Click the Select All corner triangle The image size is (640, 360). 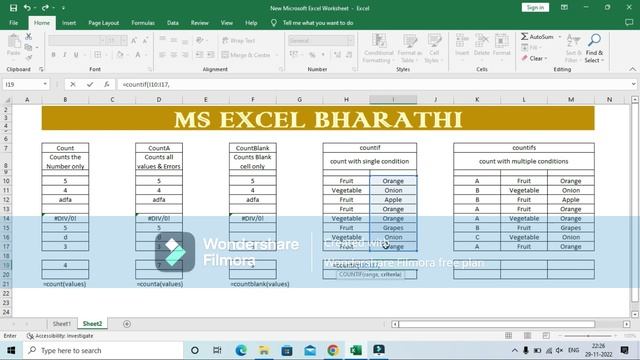(x=7, y=100)
